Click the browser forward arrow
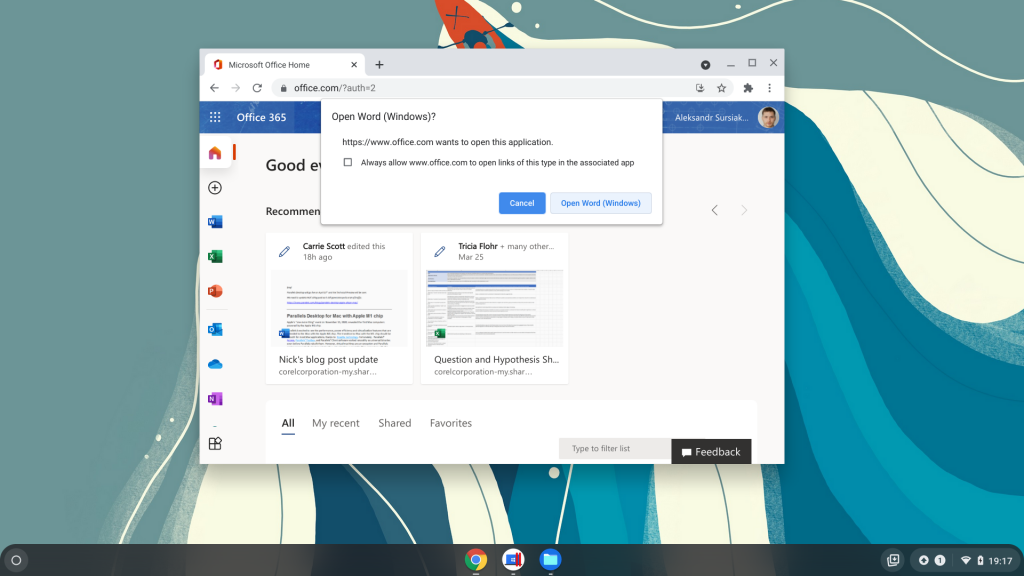1024x576 pixels. pos(236,88)
